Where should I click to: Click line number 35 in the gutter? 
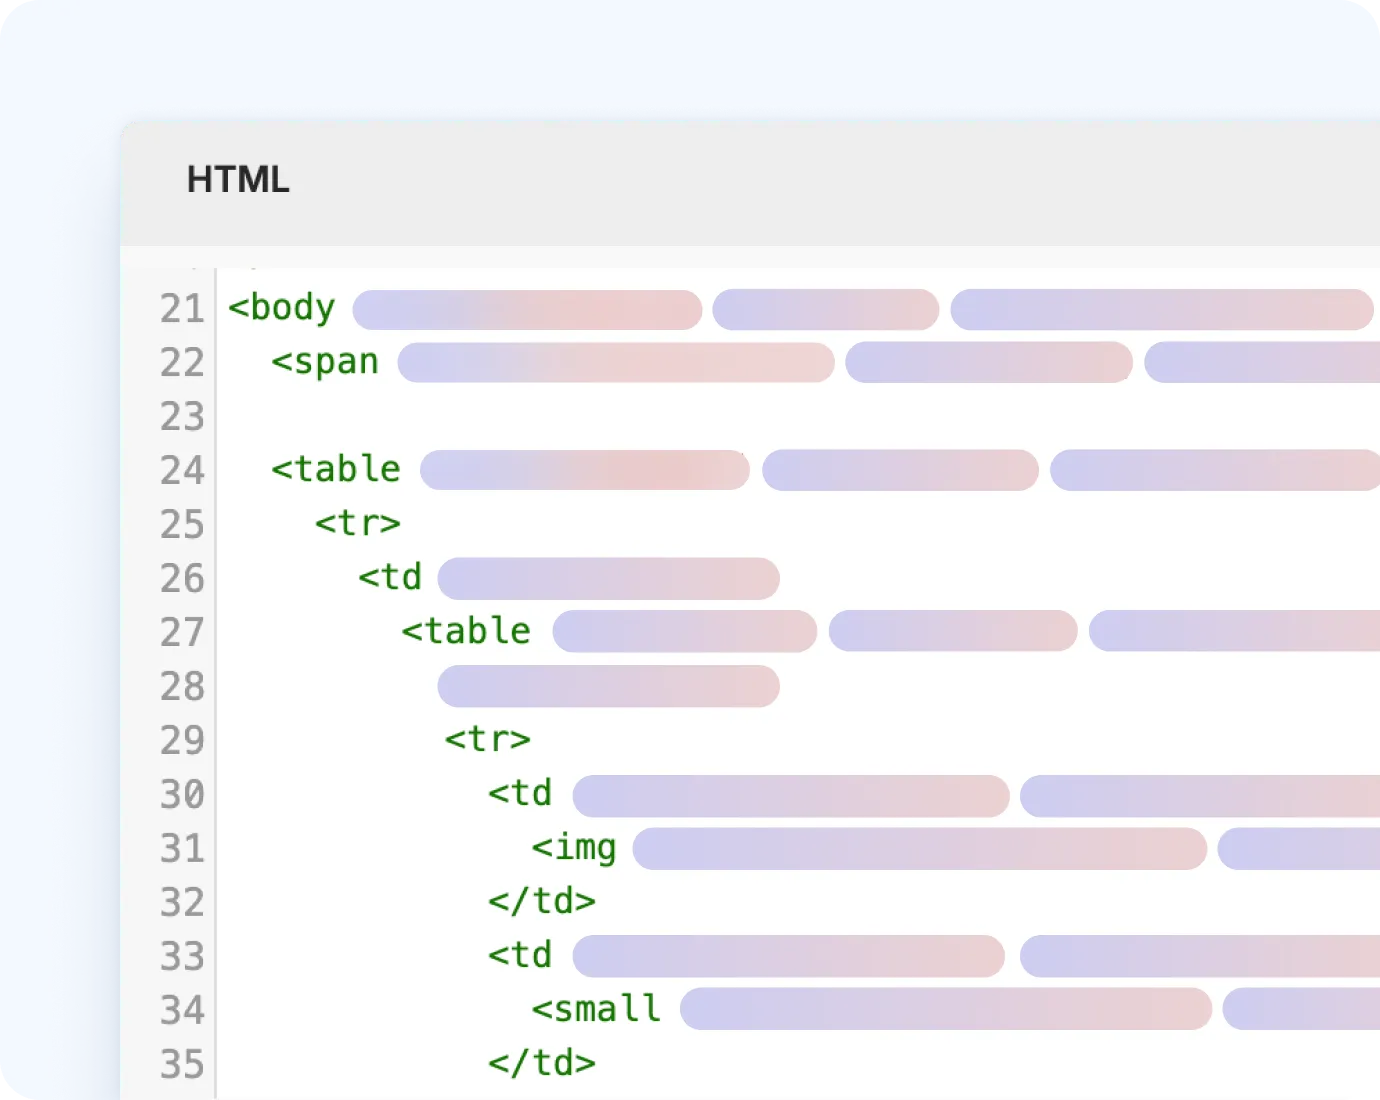(x=182, y=1063)
